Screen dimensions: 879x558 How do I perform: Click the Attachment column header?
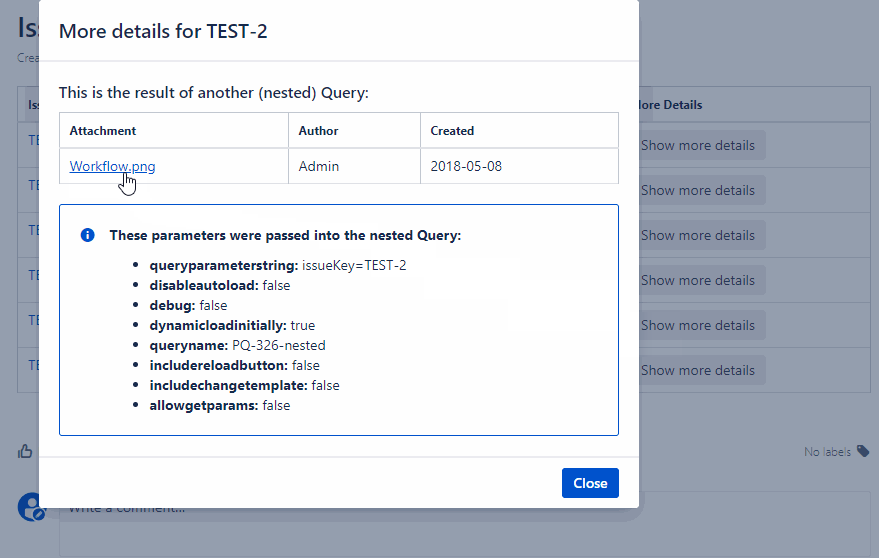click(103, 131)
